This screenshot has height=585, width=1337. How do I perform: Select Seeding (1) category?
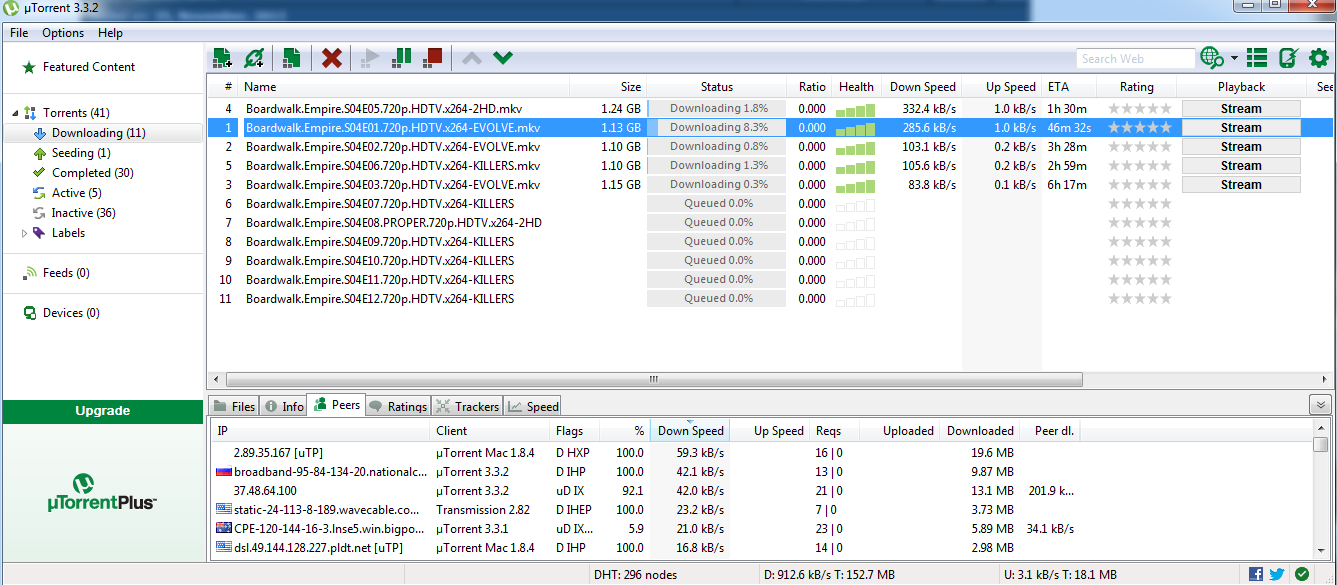(x=80, y=153)
